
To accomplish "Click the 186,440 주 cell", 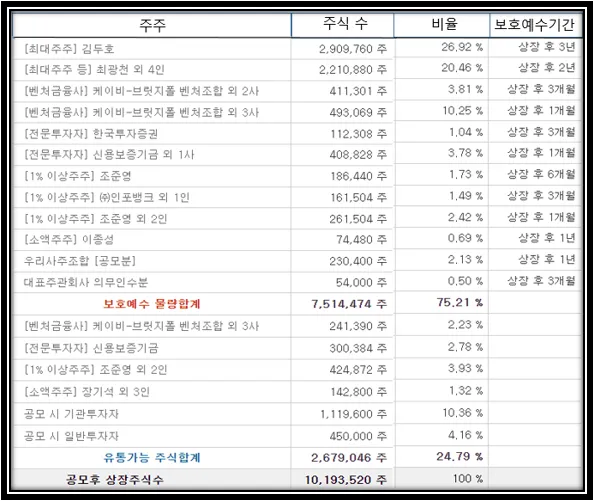I will coord(358,176).
